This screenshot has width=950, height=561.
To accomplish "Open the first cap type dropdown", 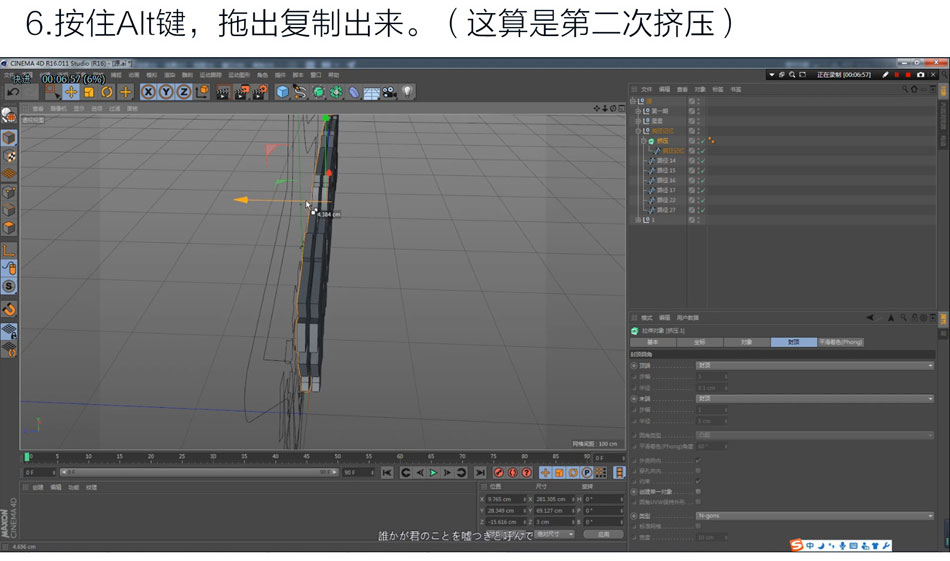I will (814, 365).
